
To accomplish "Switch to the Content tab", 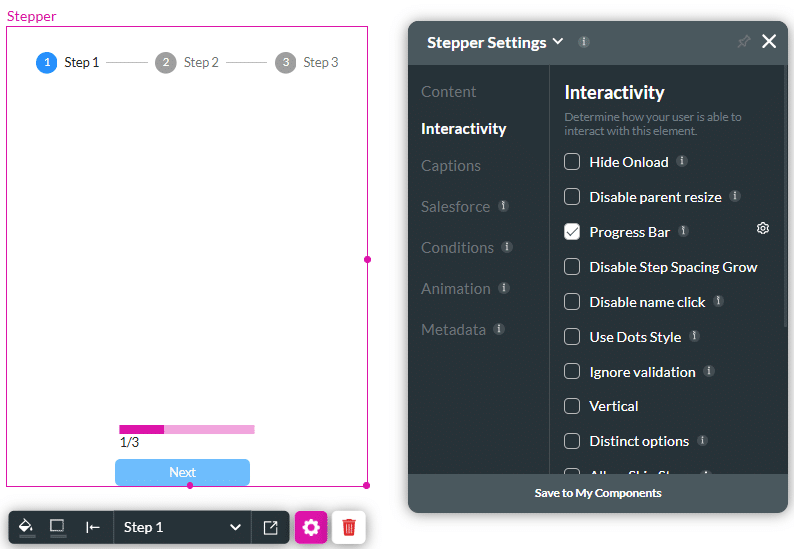I will (x=448, y=92).
